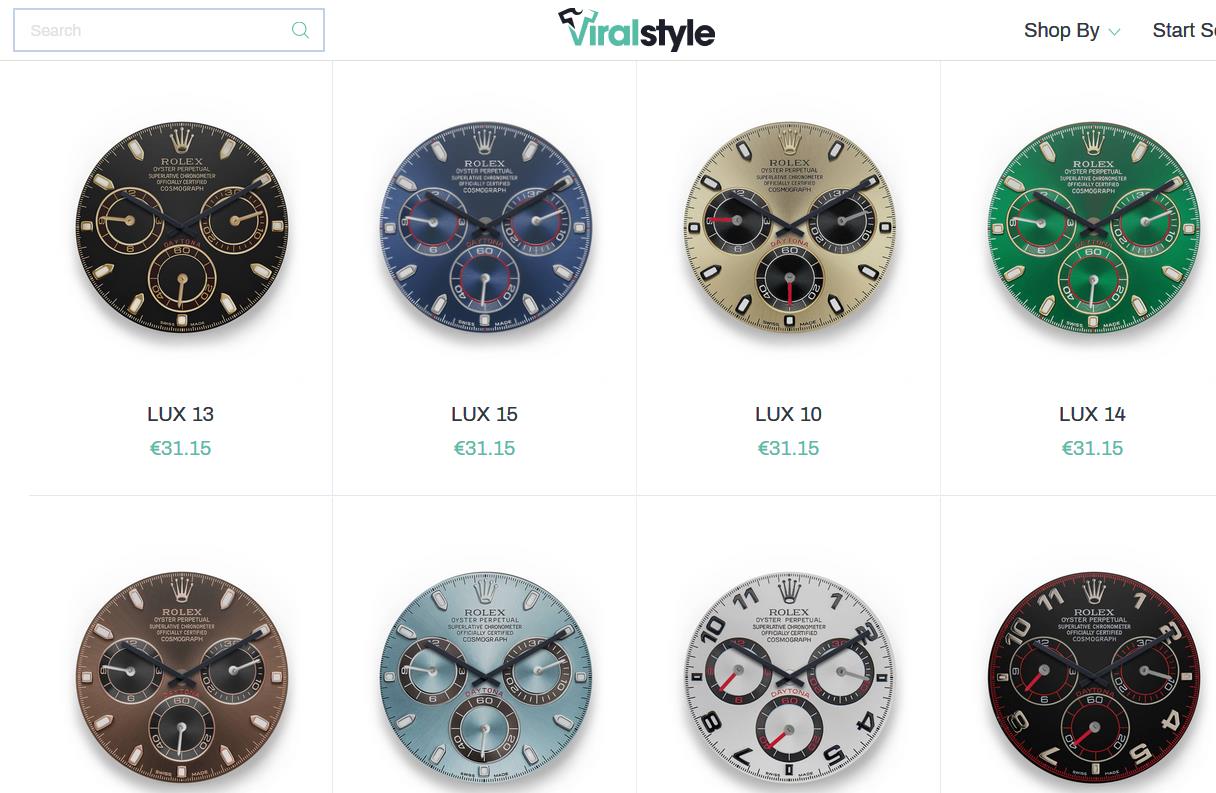Expand the Shop By dropdown chevron
This screenshot has height=793, width=1216.
(x=1114, y=32)
